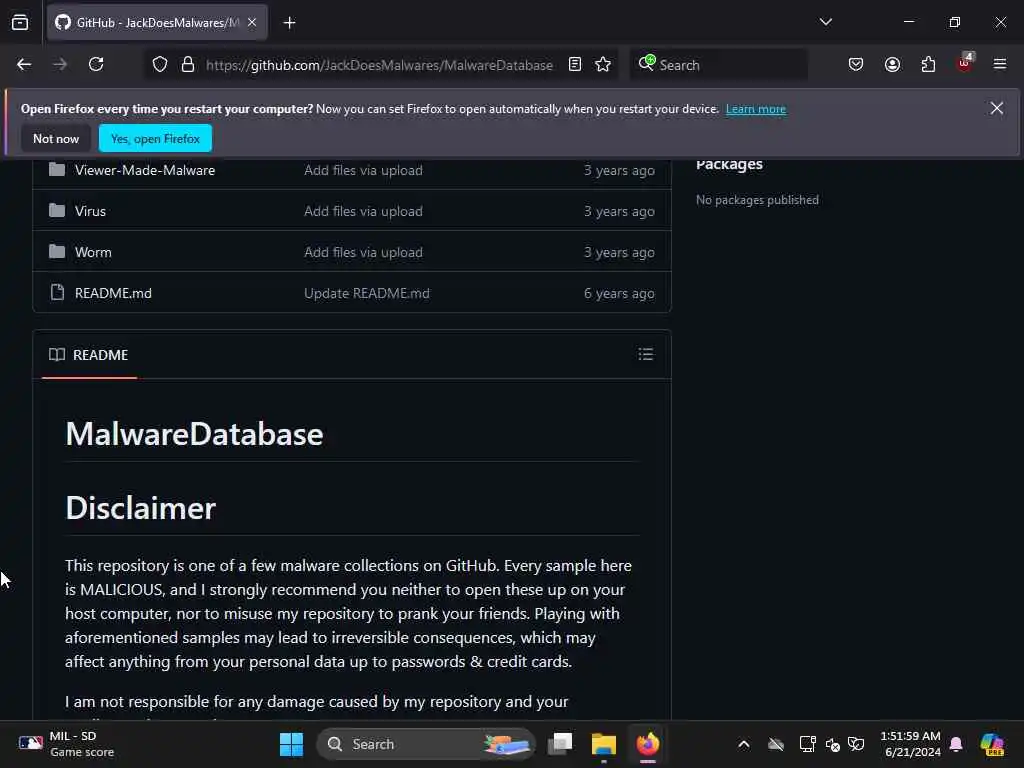
Task: Open Task View on taskbar
Action: click(x=560, y=744)
